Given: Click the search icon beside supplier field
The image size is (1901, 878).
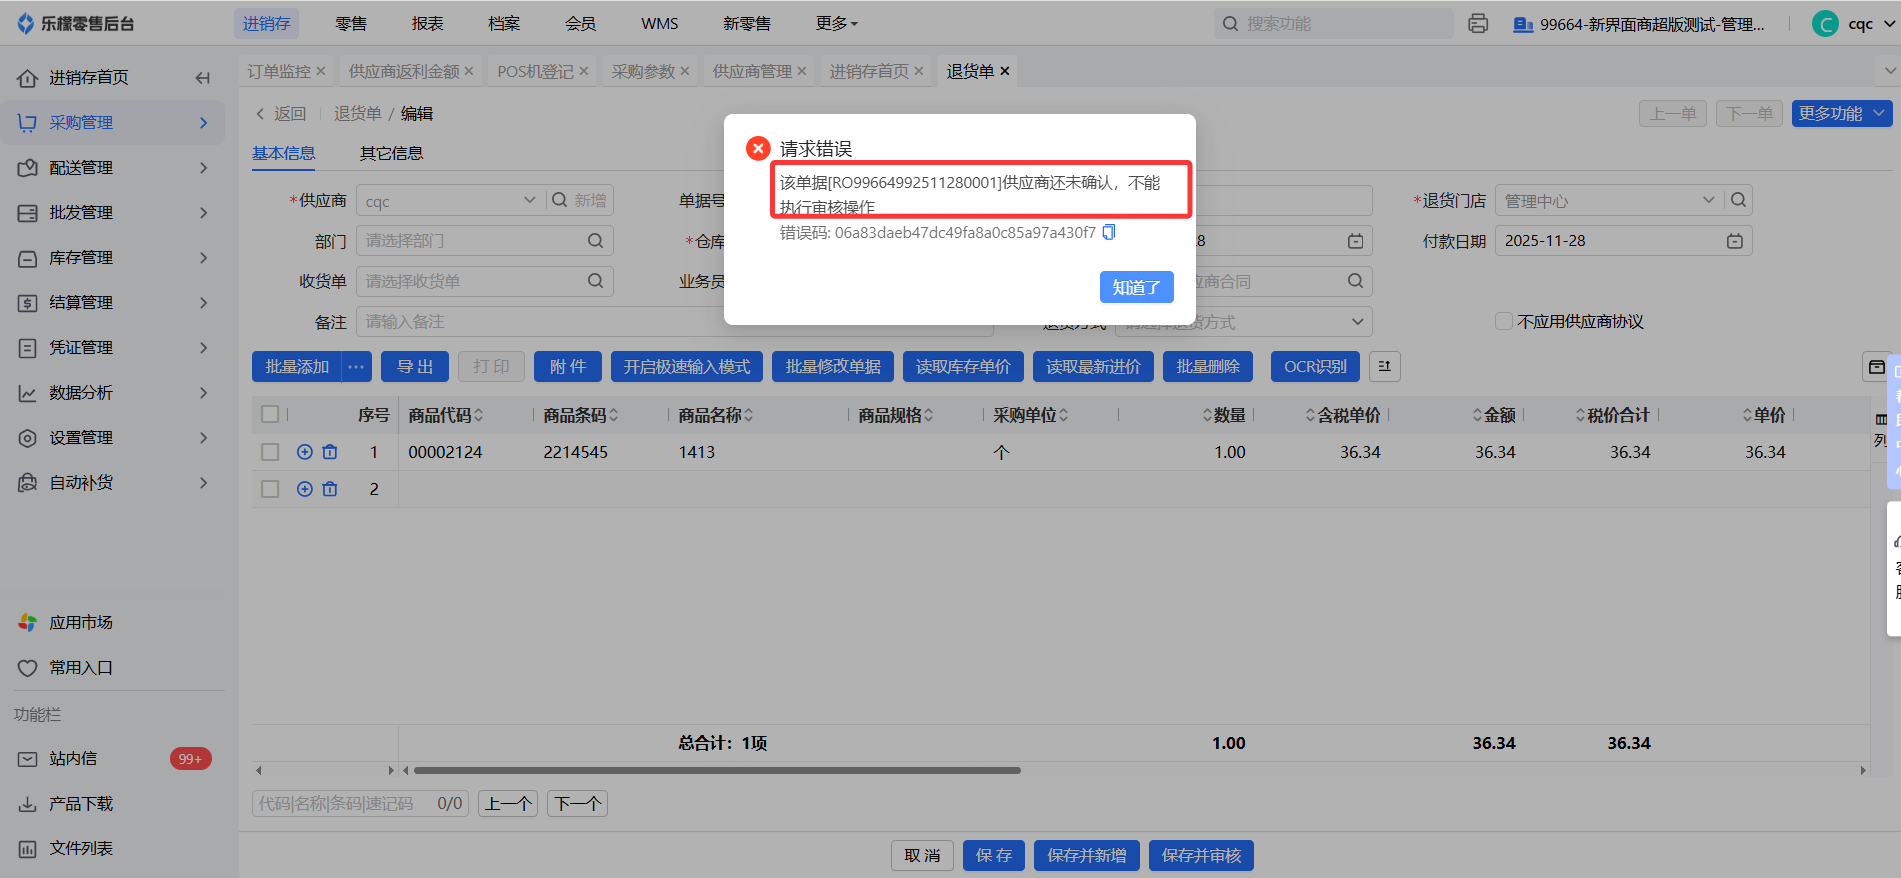Looking at the screenshot, I should pos(560,200).
